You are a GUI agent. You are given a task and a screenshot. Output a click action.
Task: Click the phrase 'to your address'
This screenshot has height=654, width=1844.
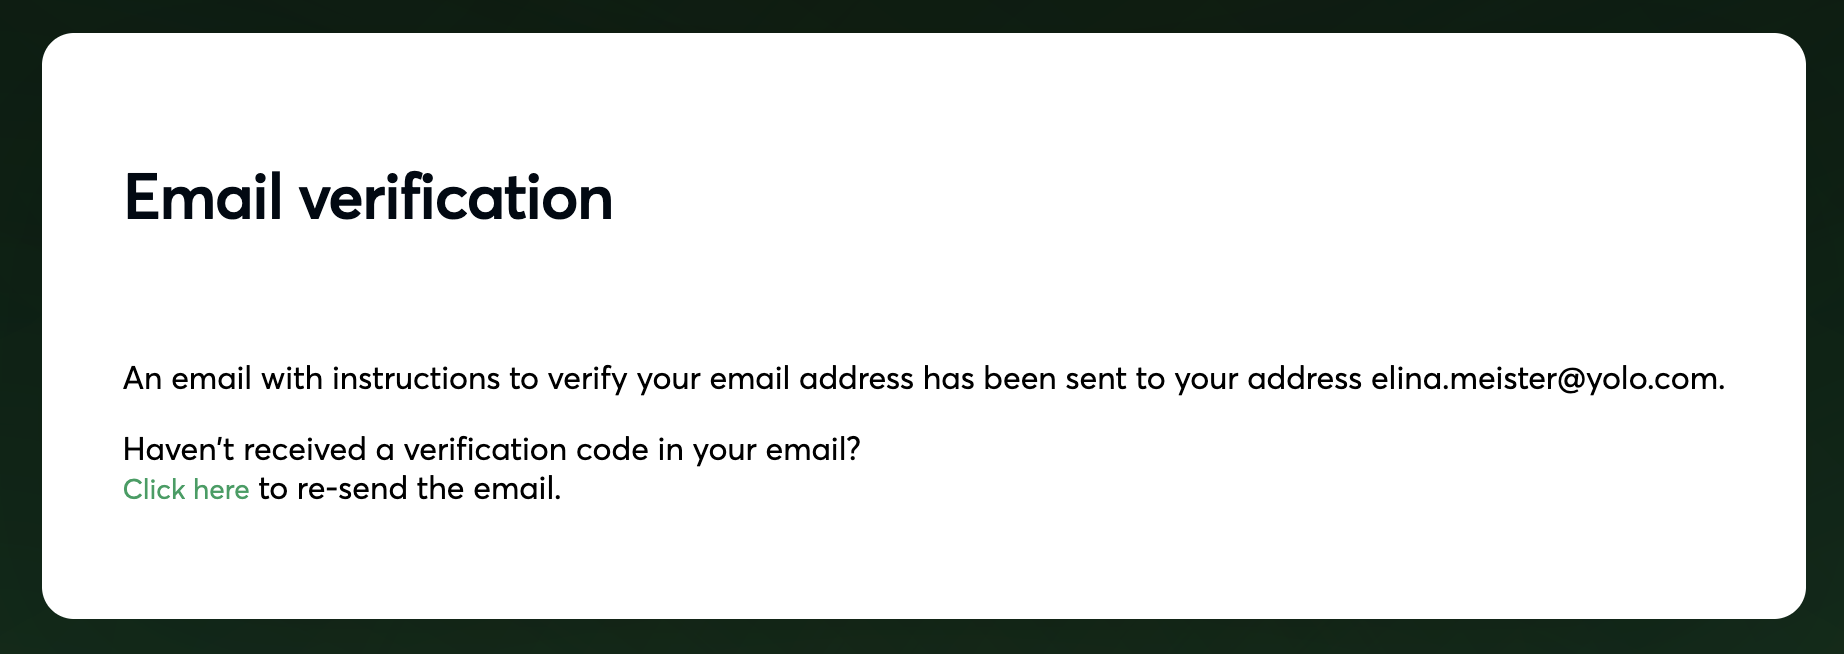[1248, 379]
